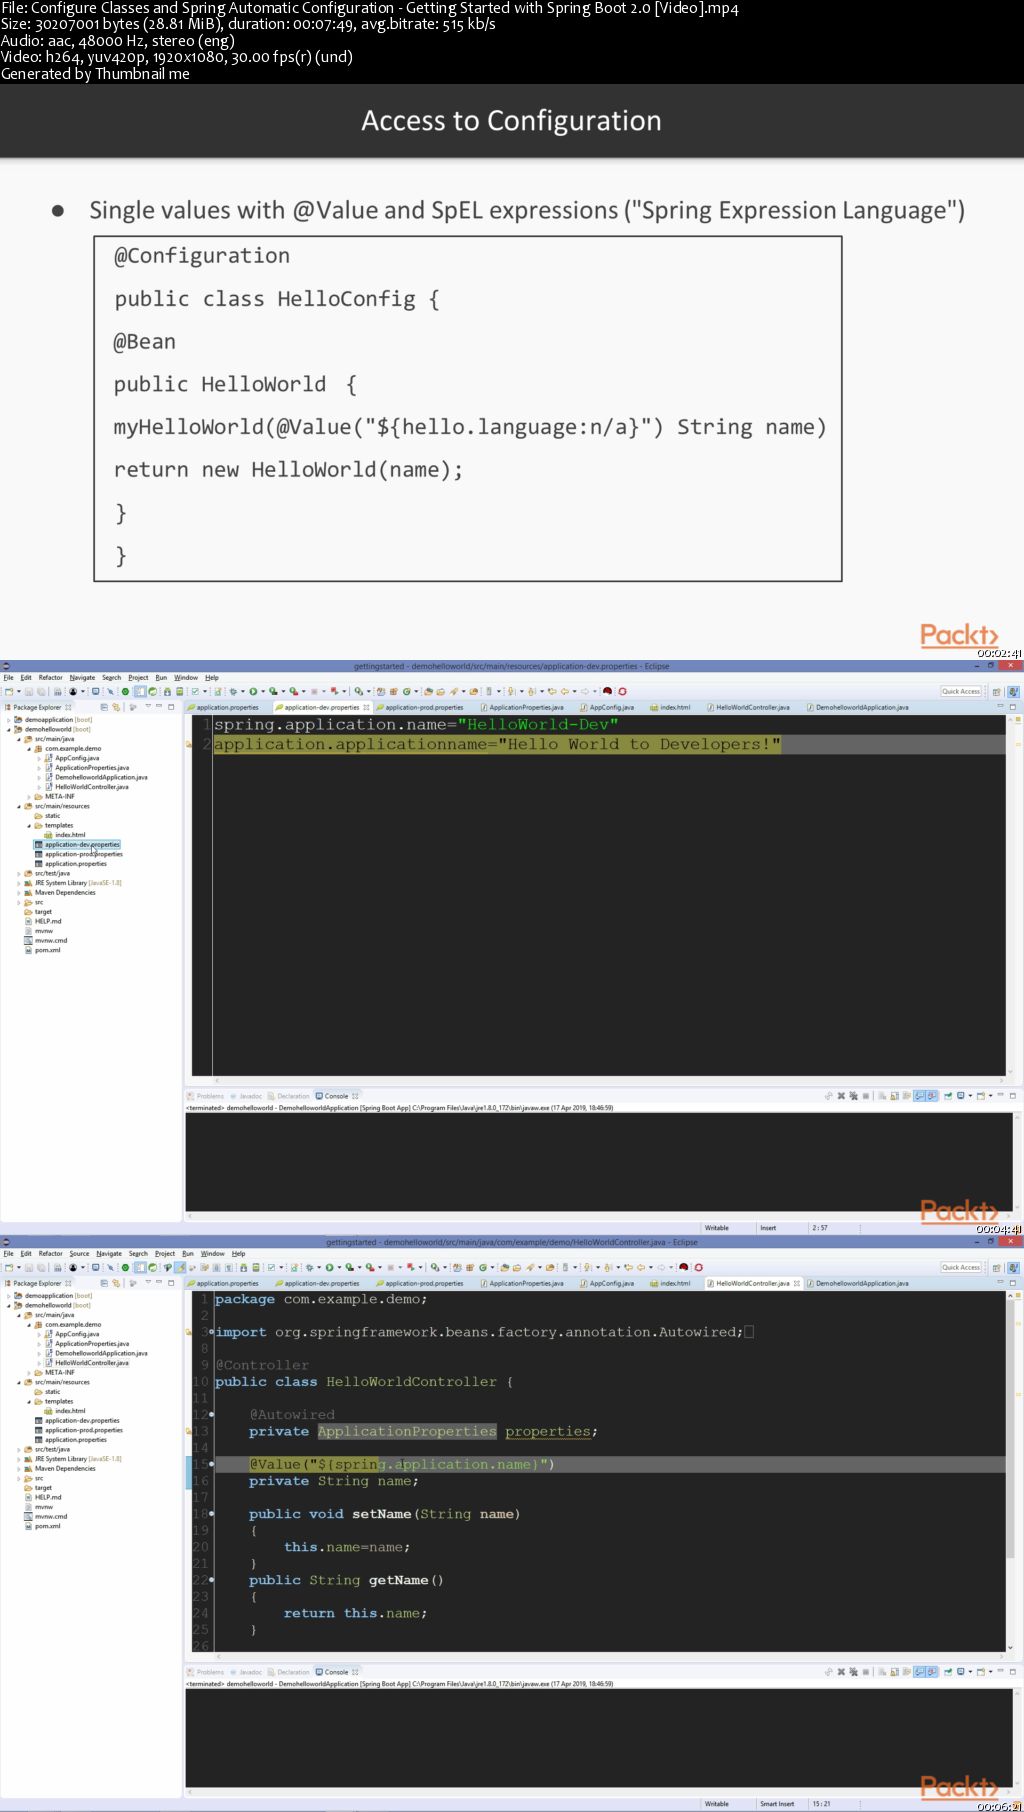Select HelloWorldController.java in lower Package Explorer

[x=87, y=1363]
